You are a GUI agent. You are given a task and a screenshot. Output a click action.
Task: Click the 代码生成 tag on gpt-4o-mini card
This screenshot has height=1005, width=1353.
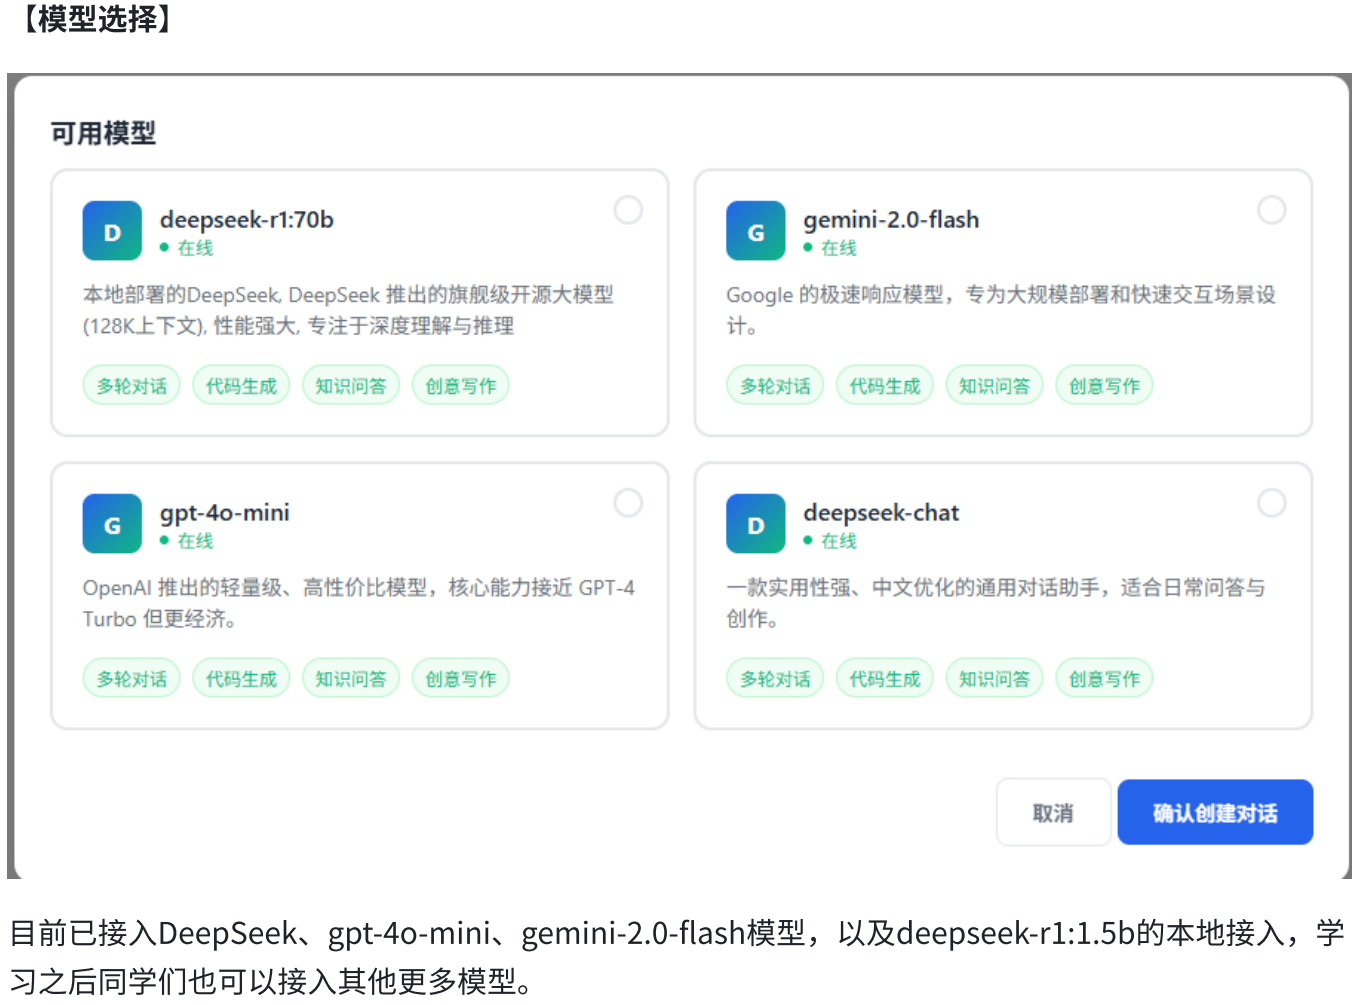241,679
